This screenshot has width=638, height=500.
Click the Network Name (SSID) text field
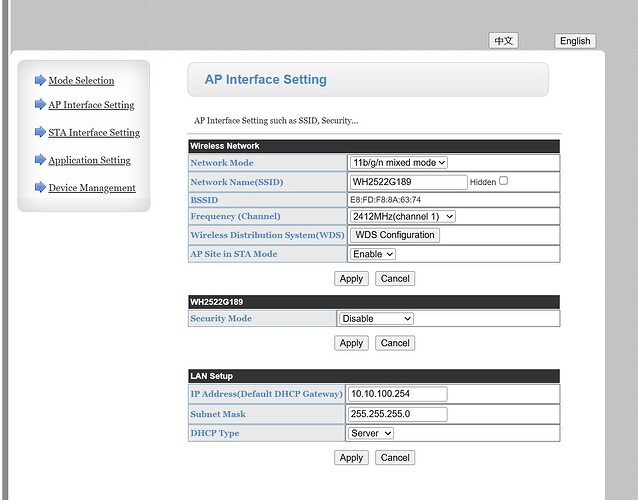pos(408,182)
